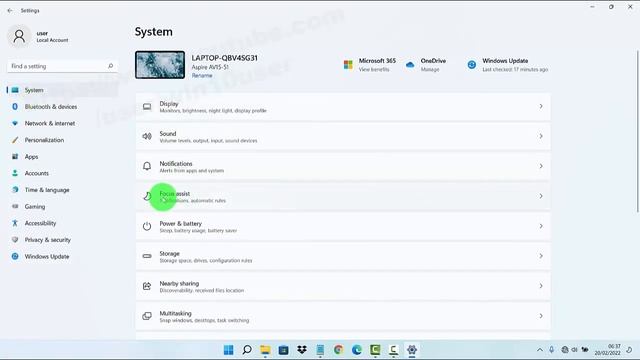640x360 pixels.
Task: Expand the Display row chevron
Action: (x=541, y=107)
